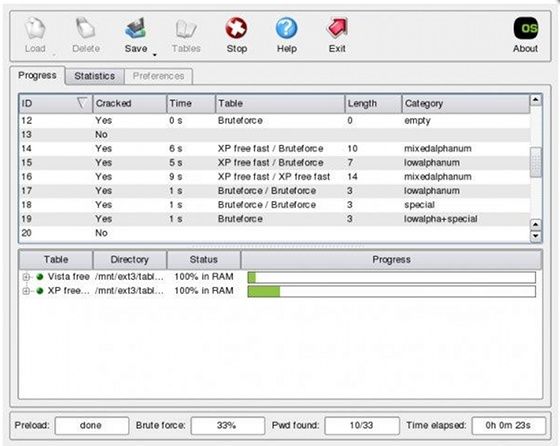Viewport: 560px width, 446px height.
Task: Click the Save disk icon
Action: pos(136,28)
